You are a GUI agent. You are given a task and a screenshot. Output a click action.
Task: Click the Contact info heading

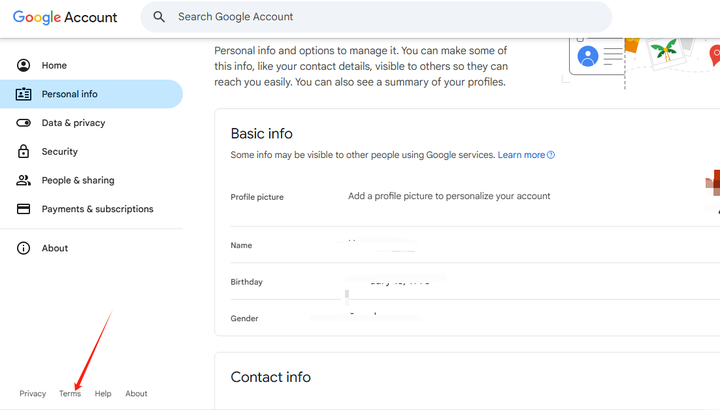pos(270,377)
